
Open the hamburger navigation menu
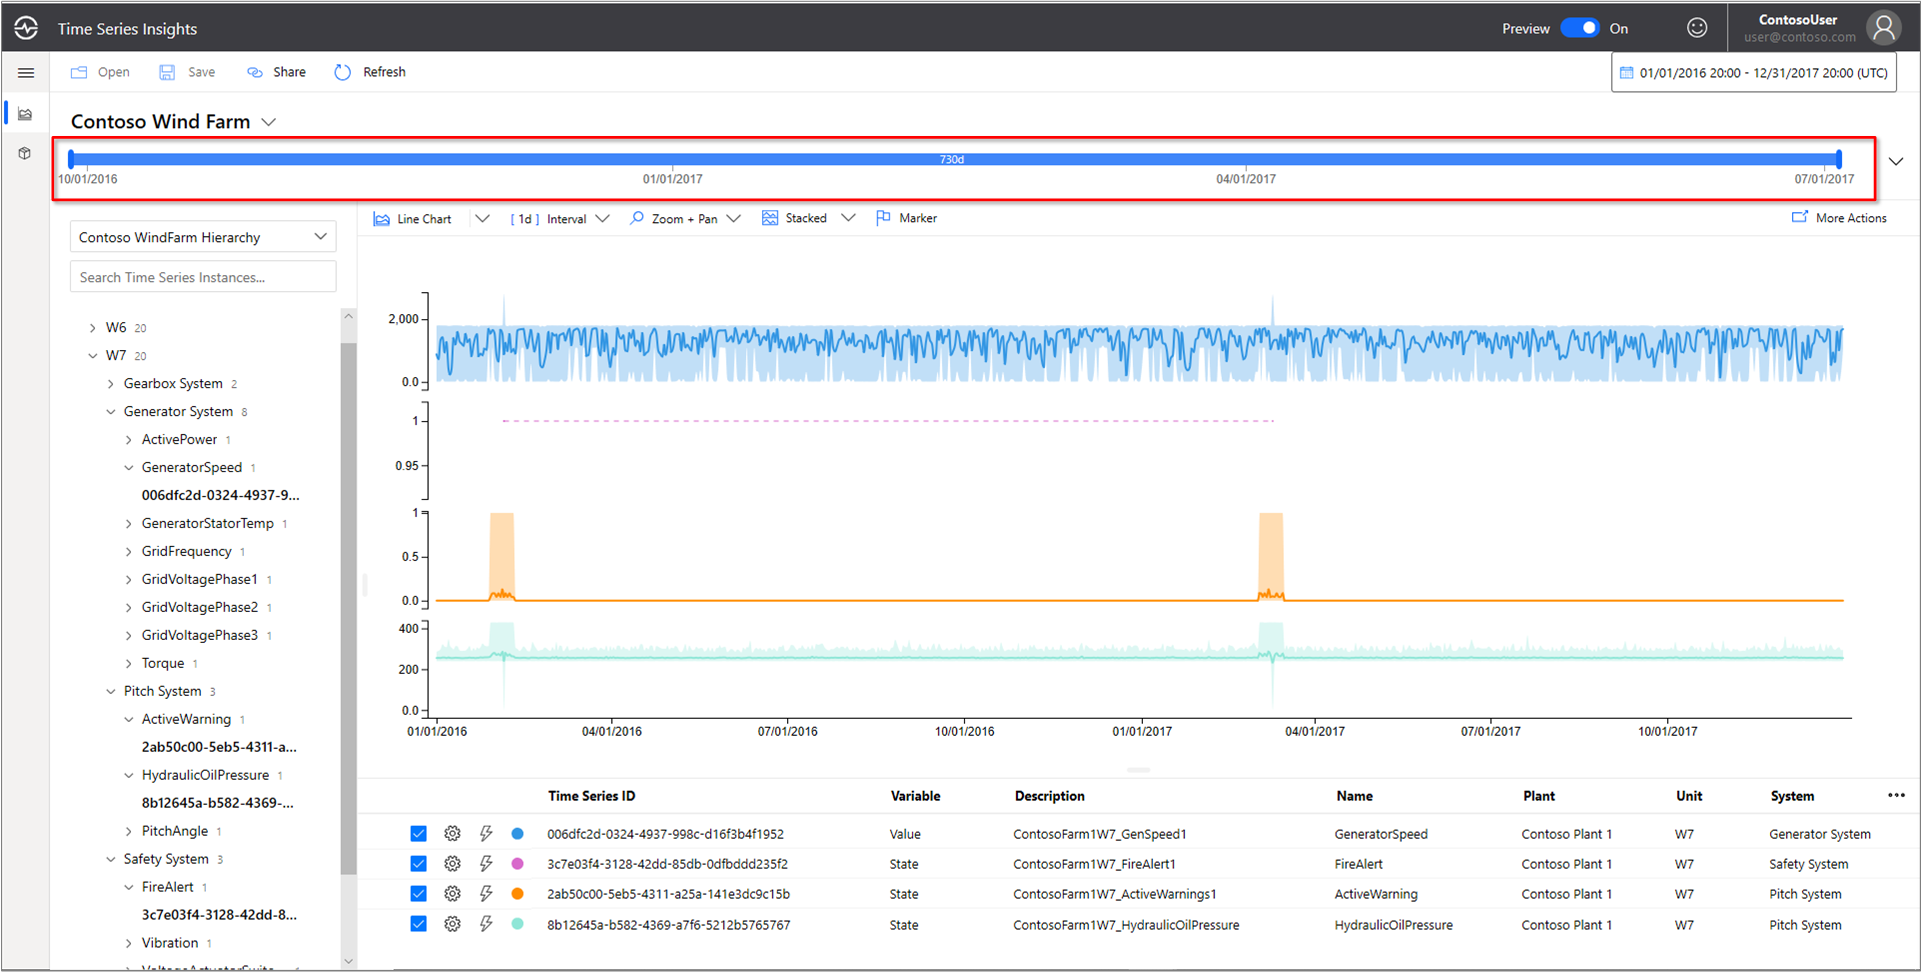(x=26, y=73)
